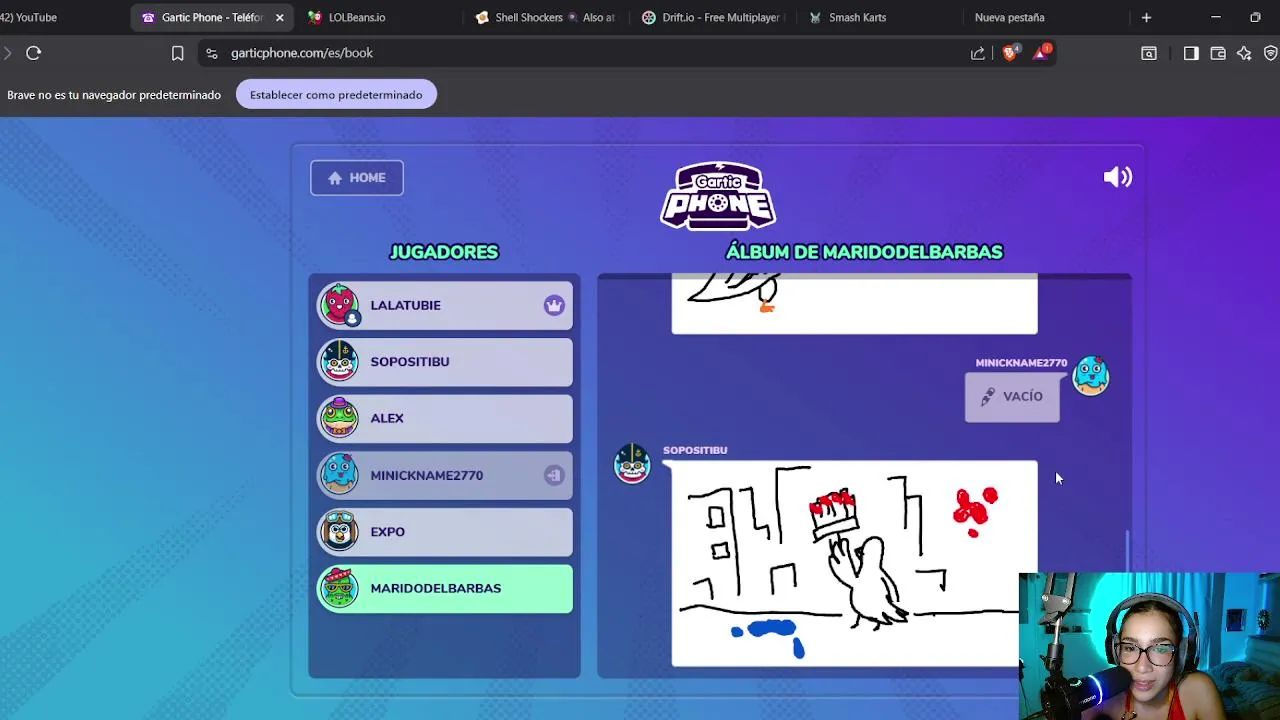Open Brave VPN shield icon

pyautogui.click(x=1271, y=53)
